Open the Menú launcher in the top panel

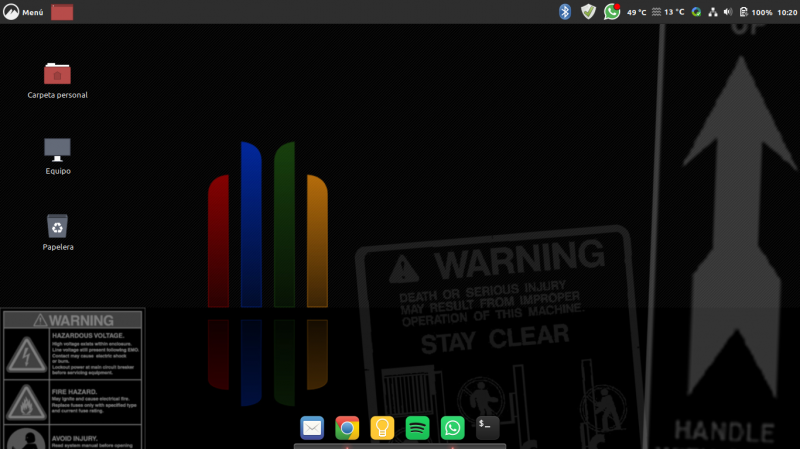24,12
